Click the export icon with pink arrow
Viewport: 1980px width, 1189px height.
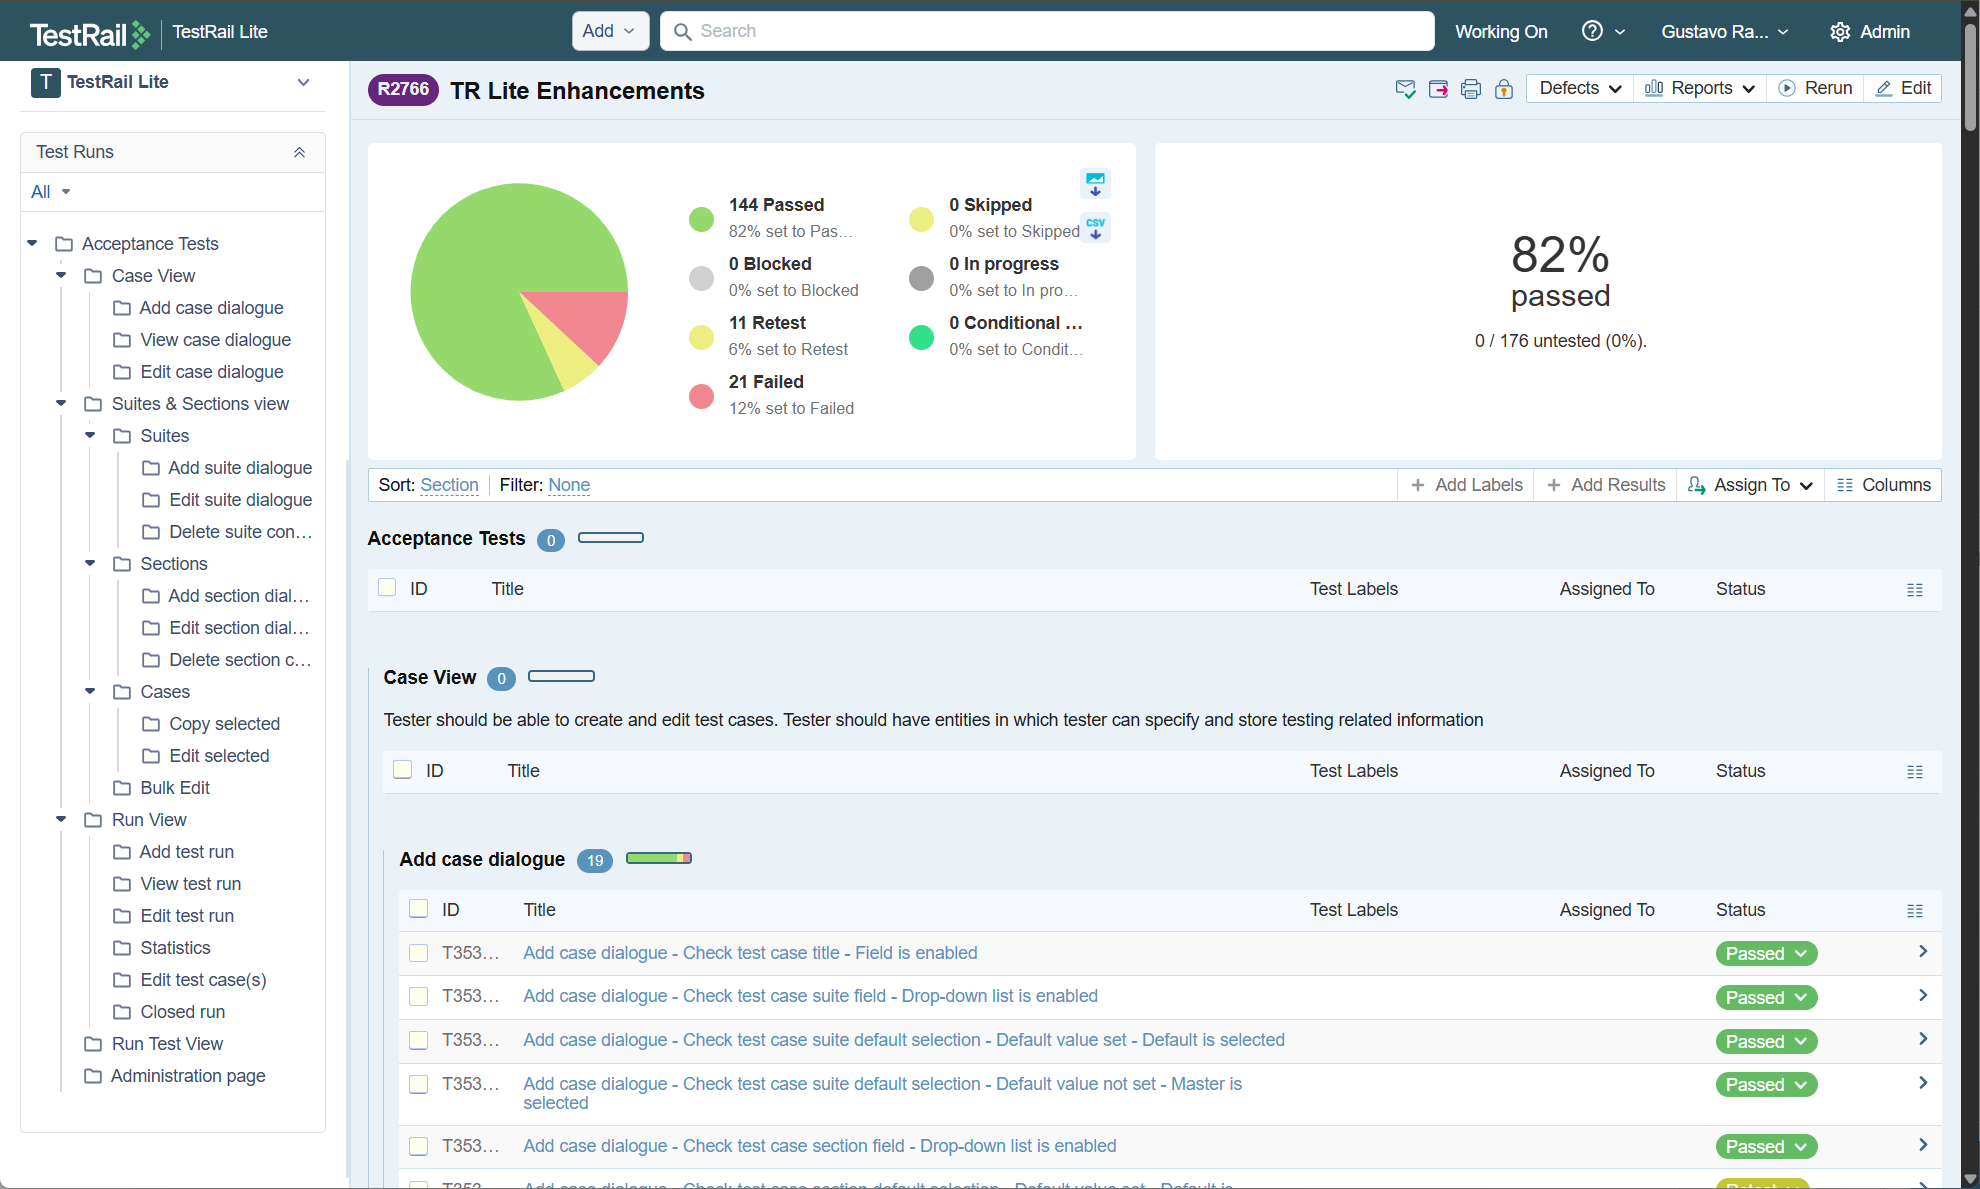[1438, 89]
